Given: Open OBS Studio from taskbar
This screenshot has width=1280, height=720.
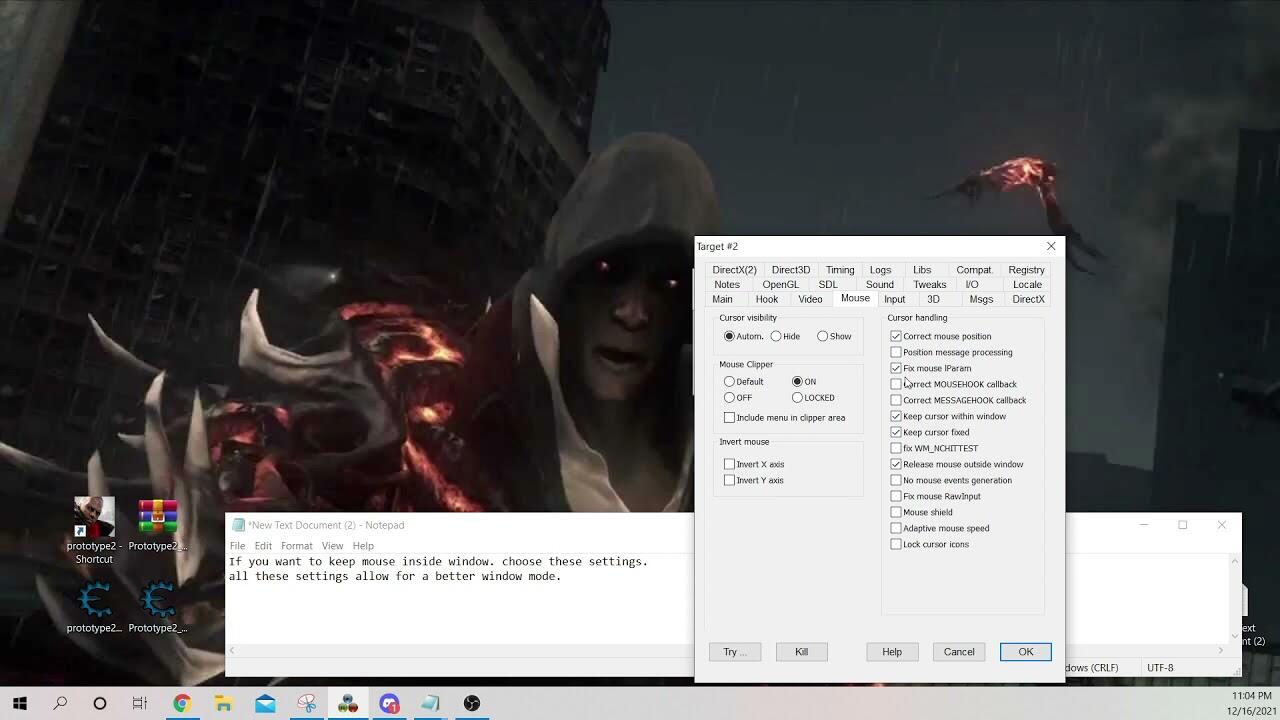Looking at the screenshot, I should pyautogui.click(x=472, y=704).
